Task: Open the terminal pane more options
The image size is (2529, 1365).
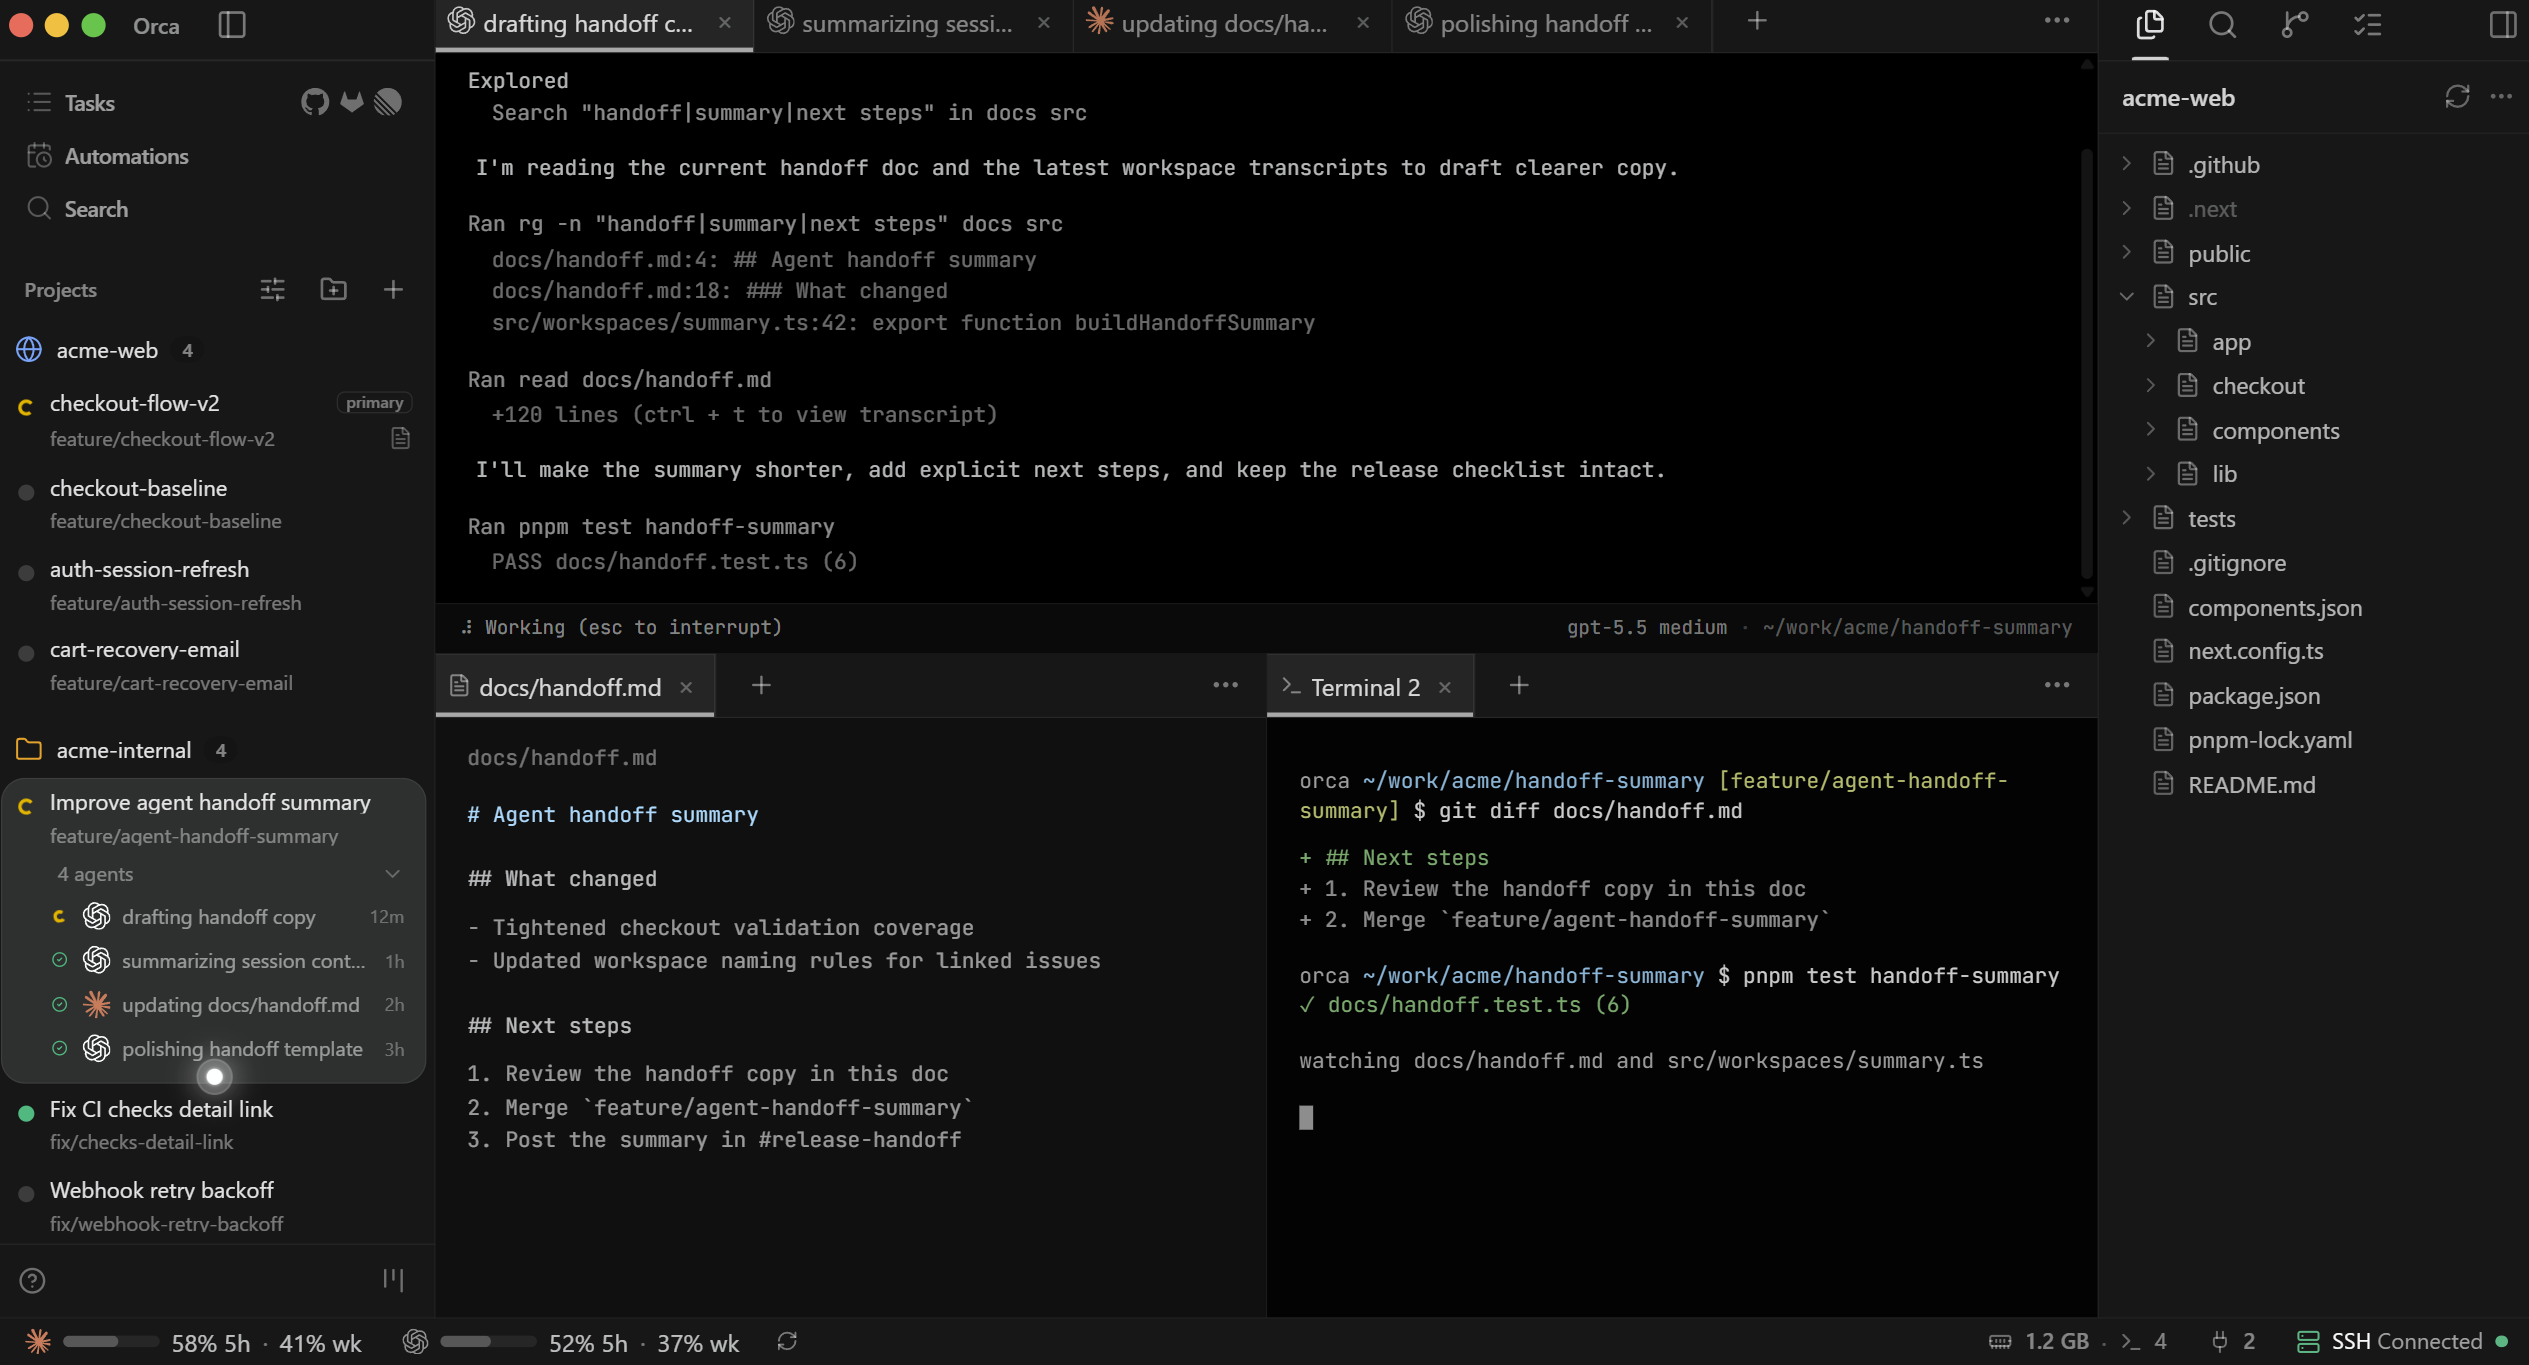Action: pyautogui.click(x=2057, y=685)
